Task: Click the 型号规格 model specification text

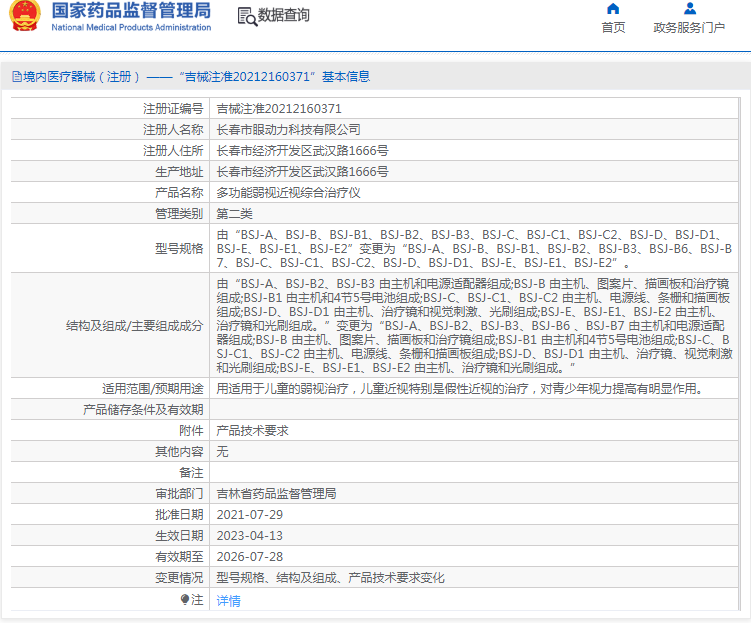Action: pos(474,249)
